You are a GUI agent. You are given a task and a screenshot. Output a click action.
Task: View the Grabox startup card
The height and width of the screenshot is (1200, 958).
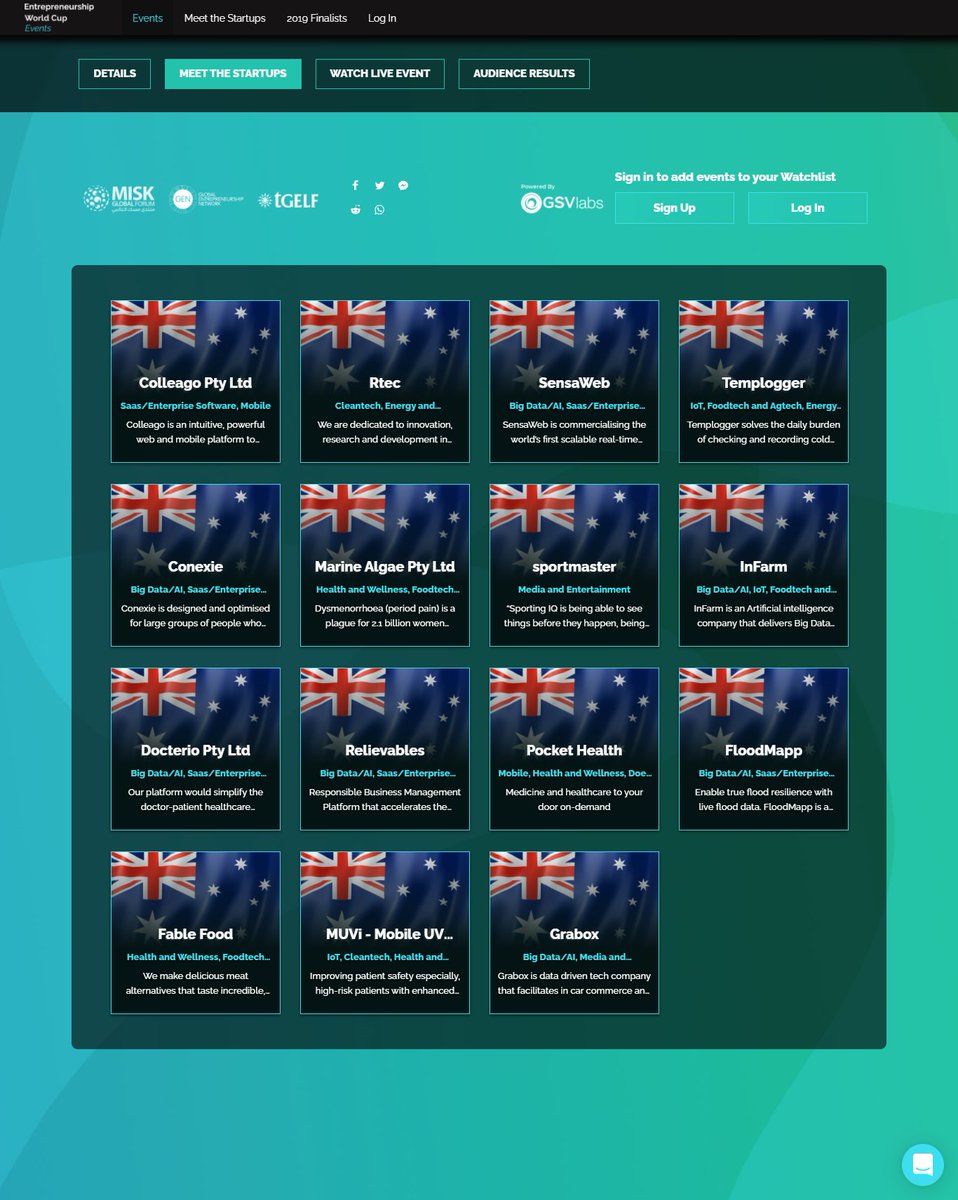[x=573, y=931]
